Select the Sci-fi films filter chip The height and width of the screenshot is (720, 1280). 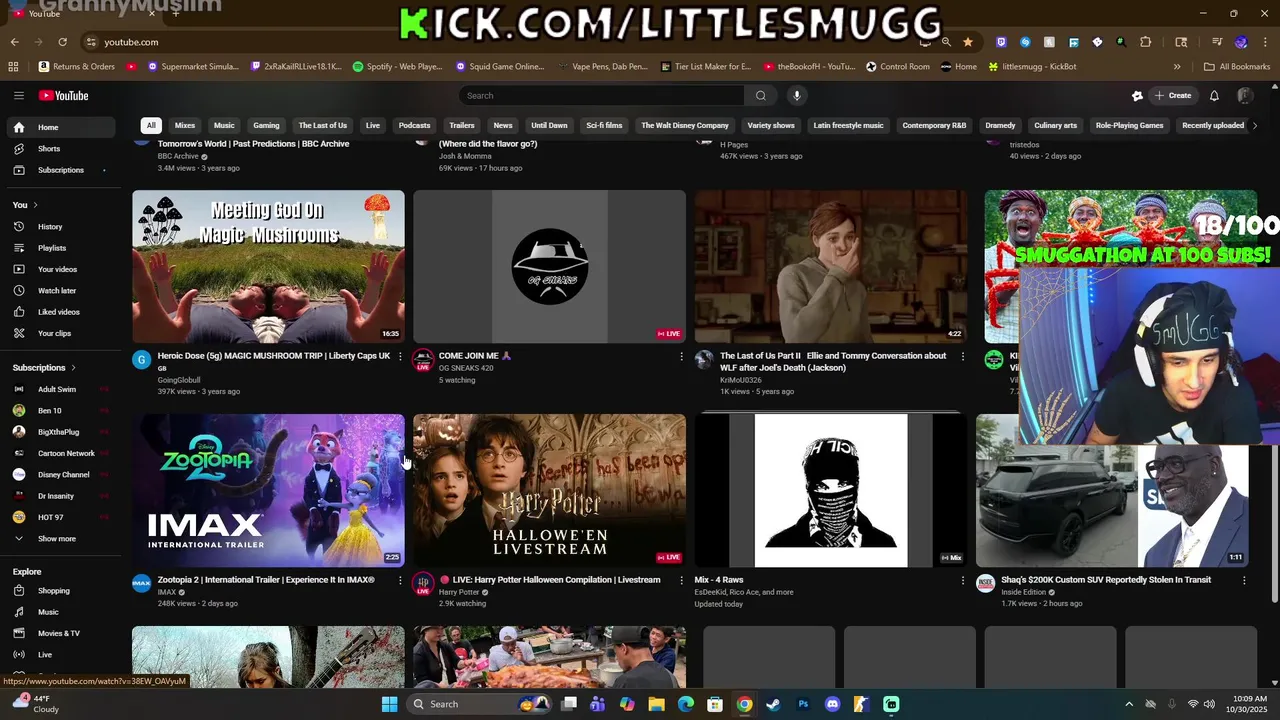604,125
